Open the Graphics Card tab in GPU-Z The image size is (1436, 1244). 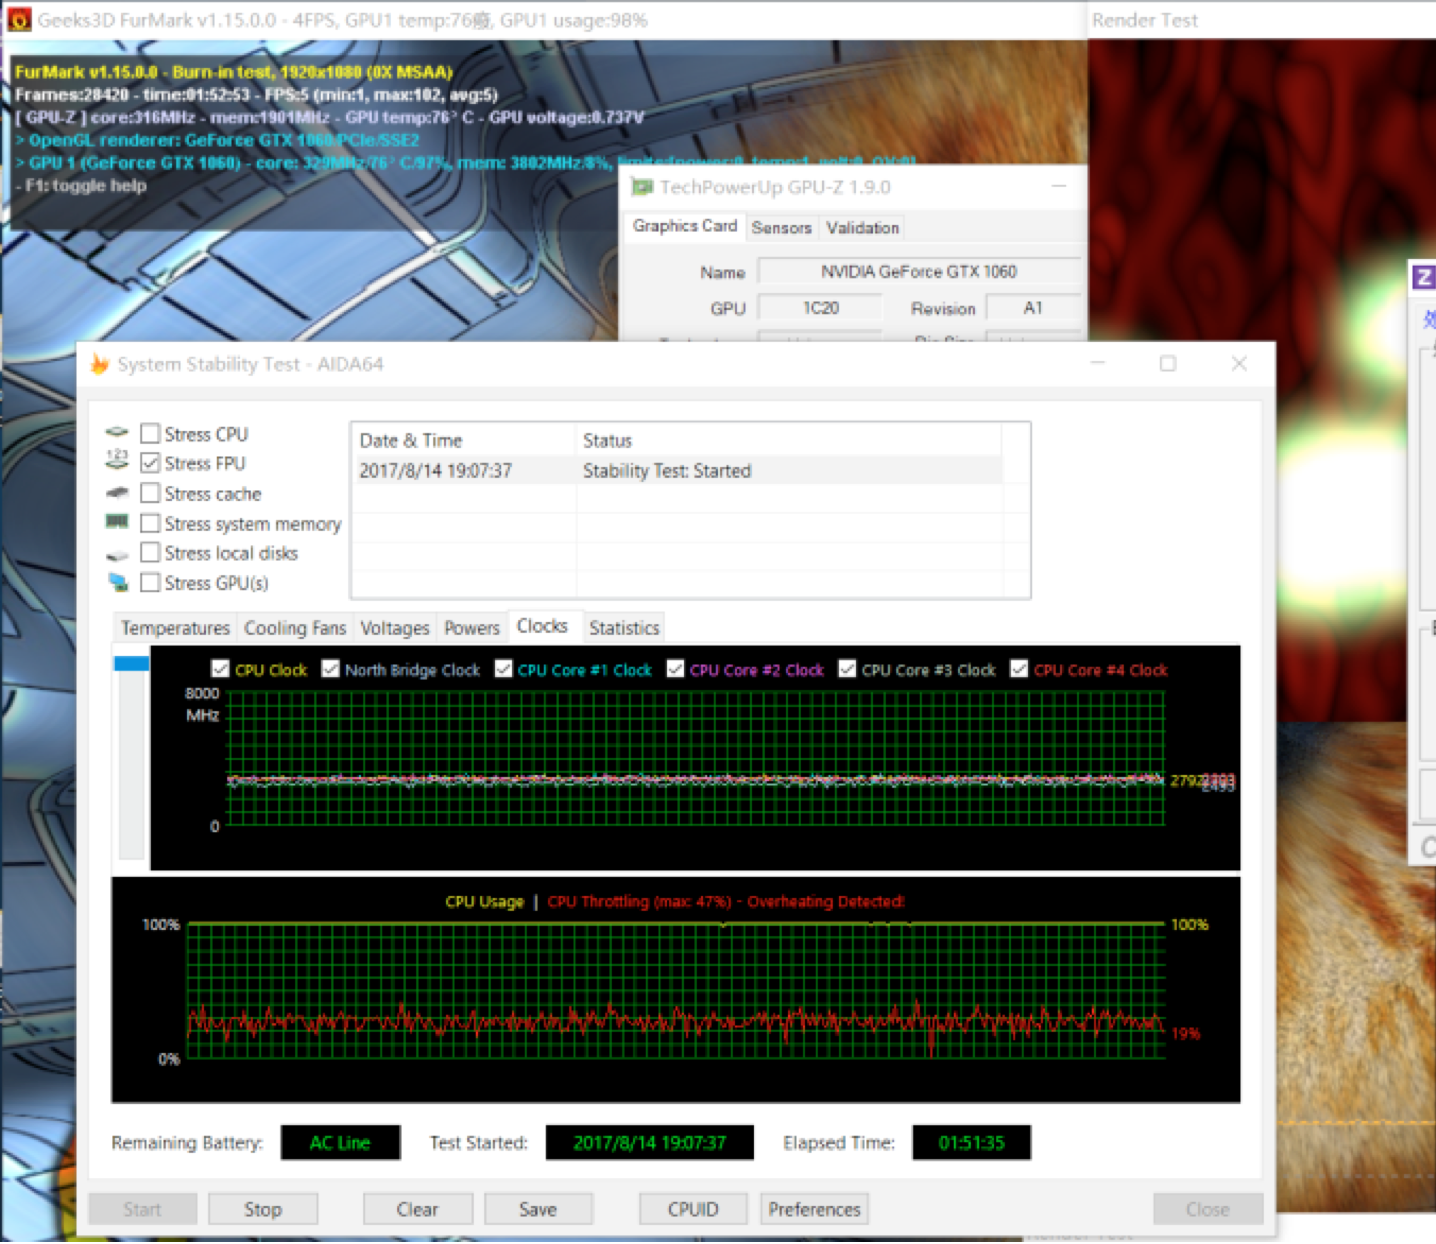(685, 226)
